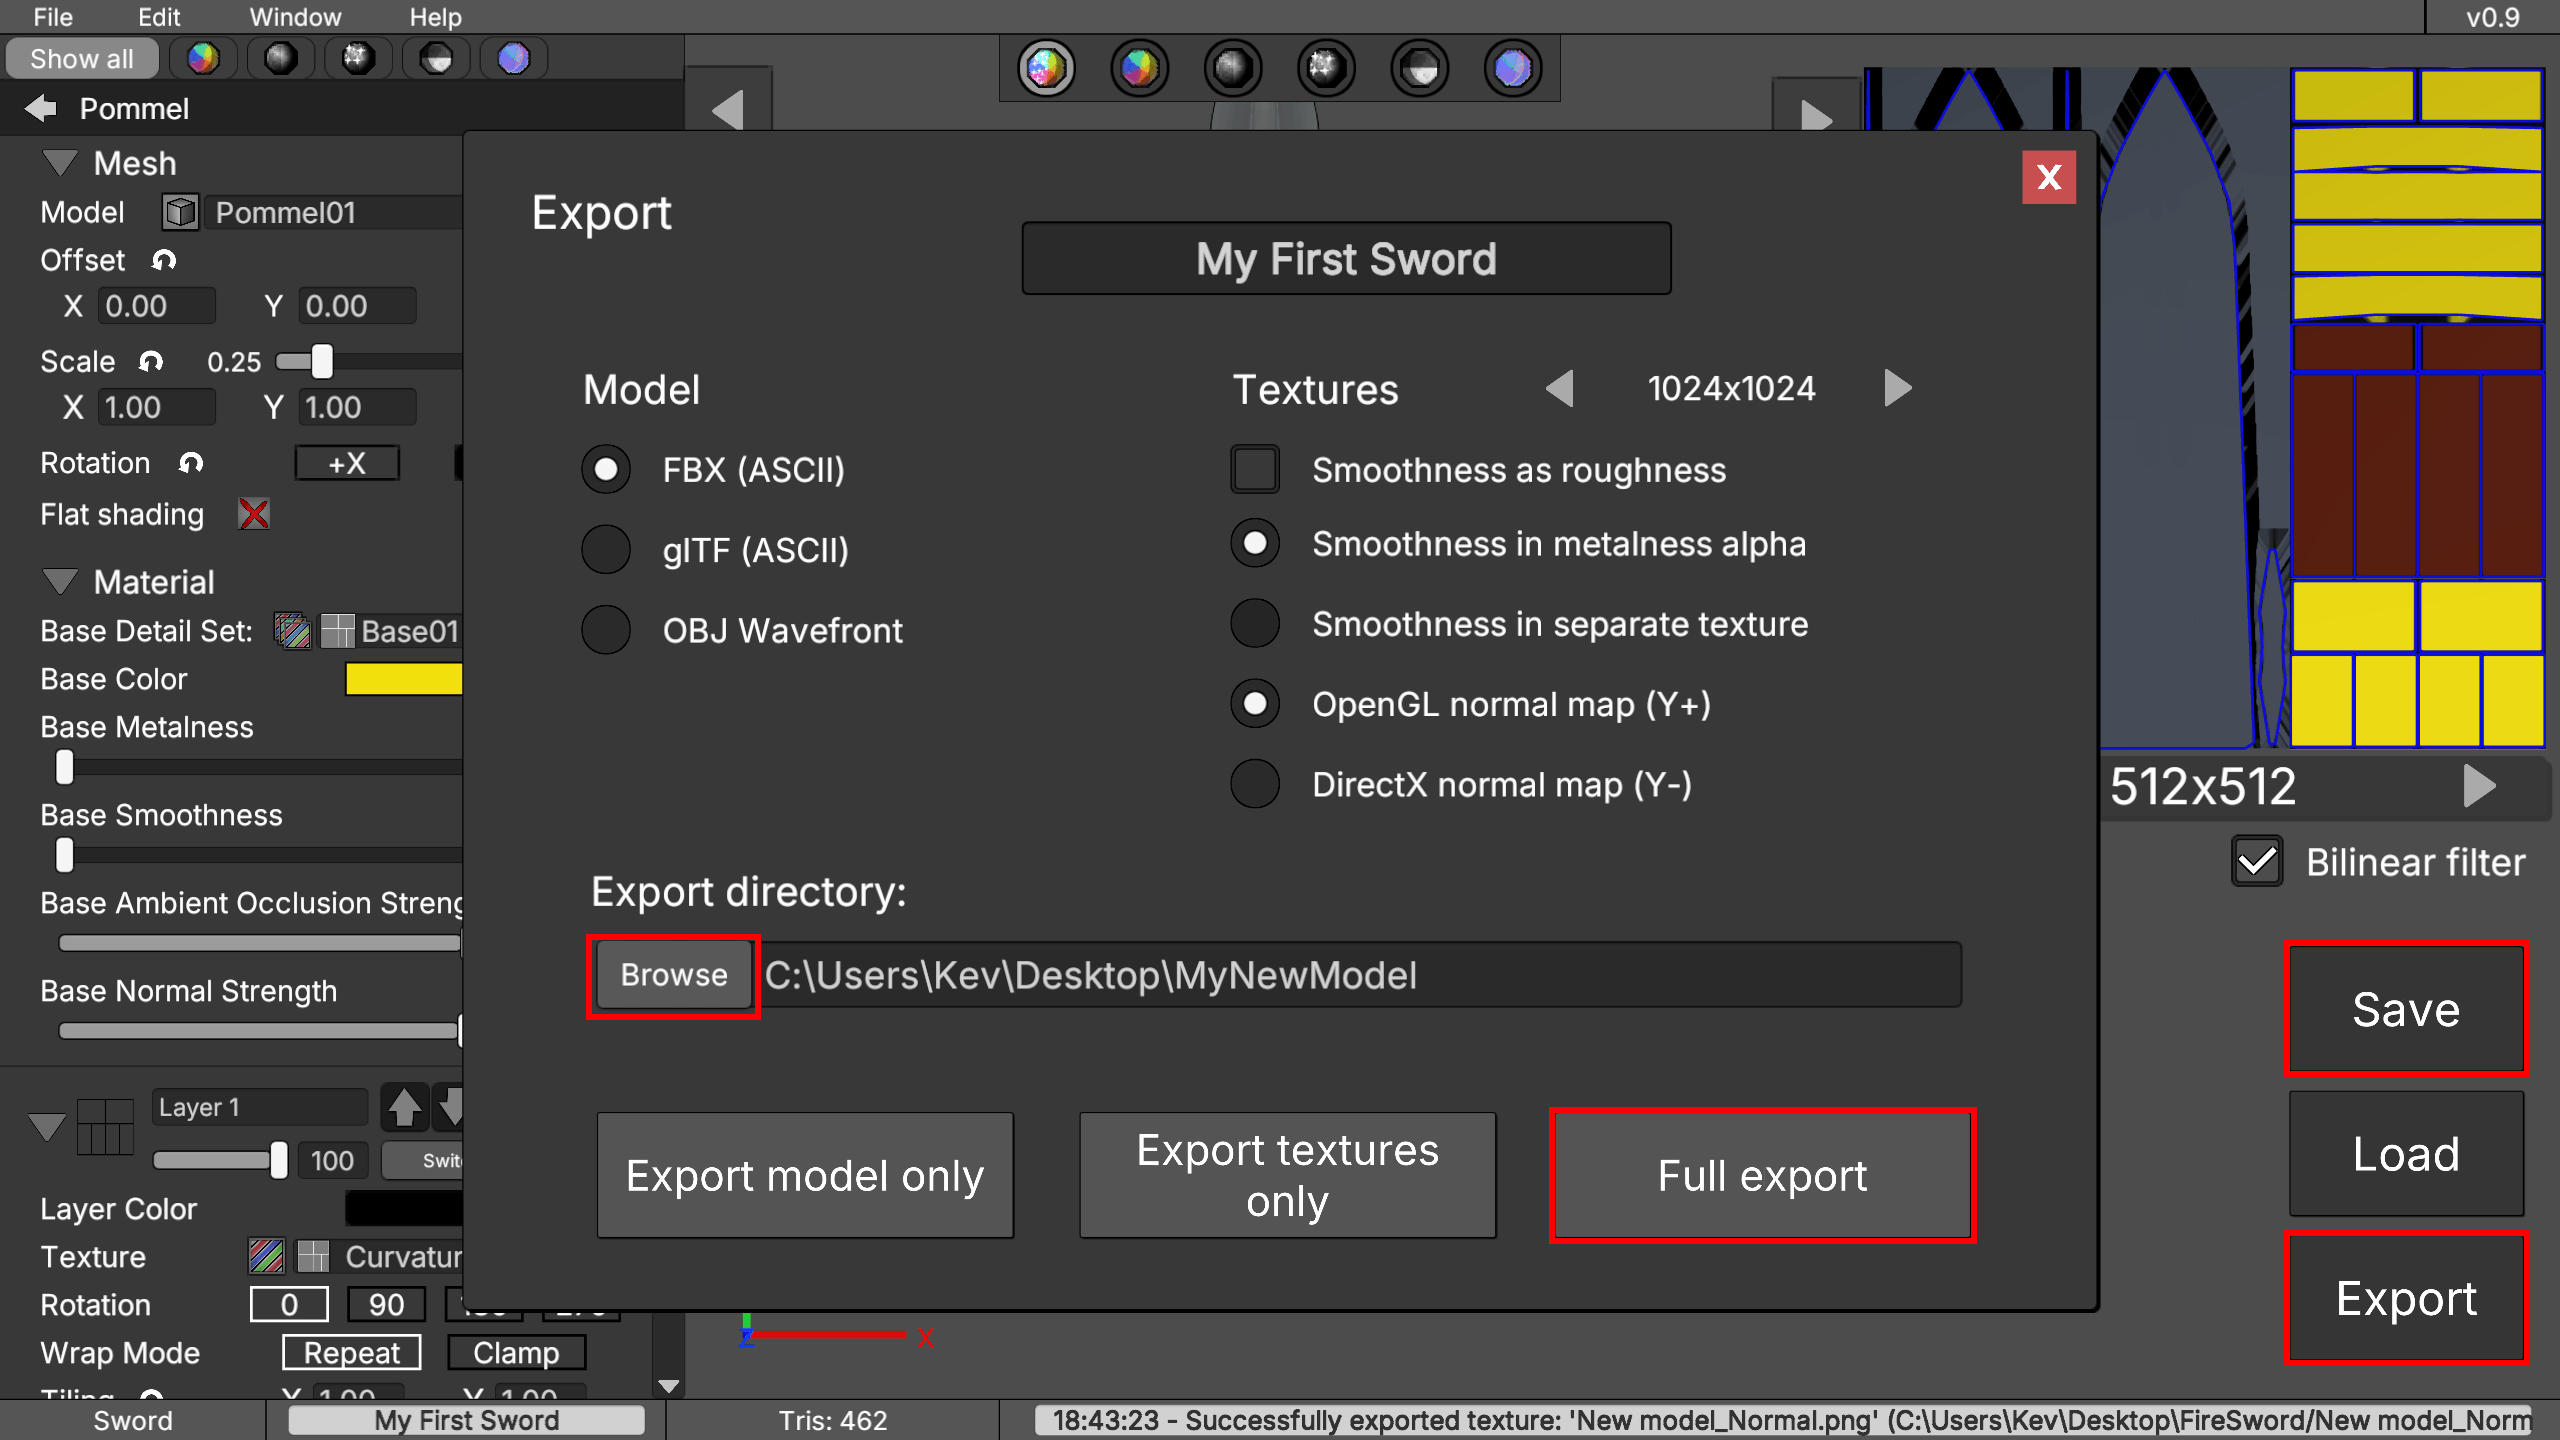Screen dimensions: 2560x1440
Task: Click the left-panel blue normal sphere icon
Action: point(513,58)
